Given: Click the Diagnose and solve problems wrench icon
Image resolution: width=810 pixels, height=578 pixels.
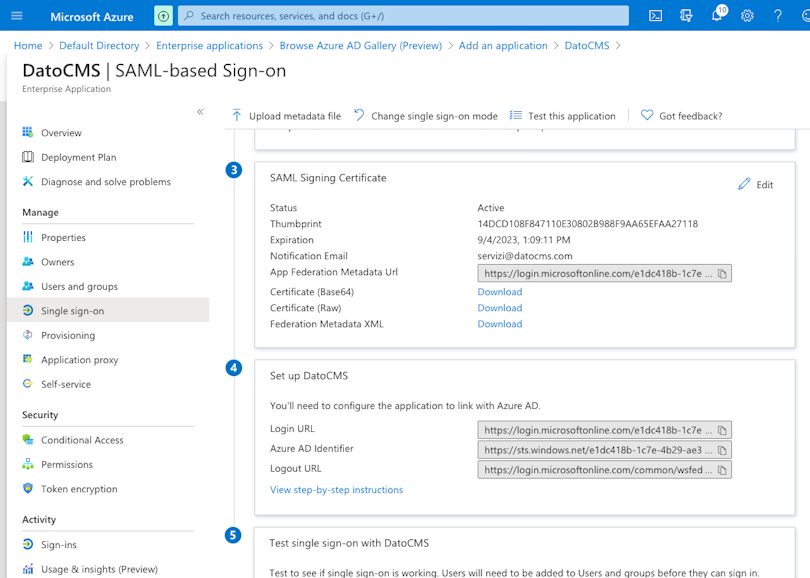Looking at the screenshot, I should 28,181.
